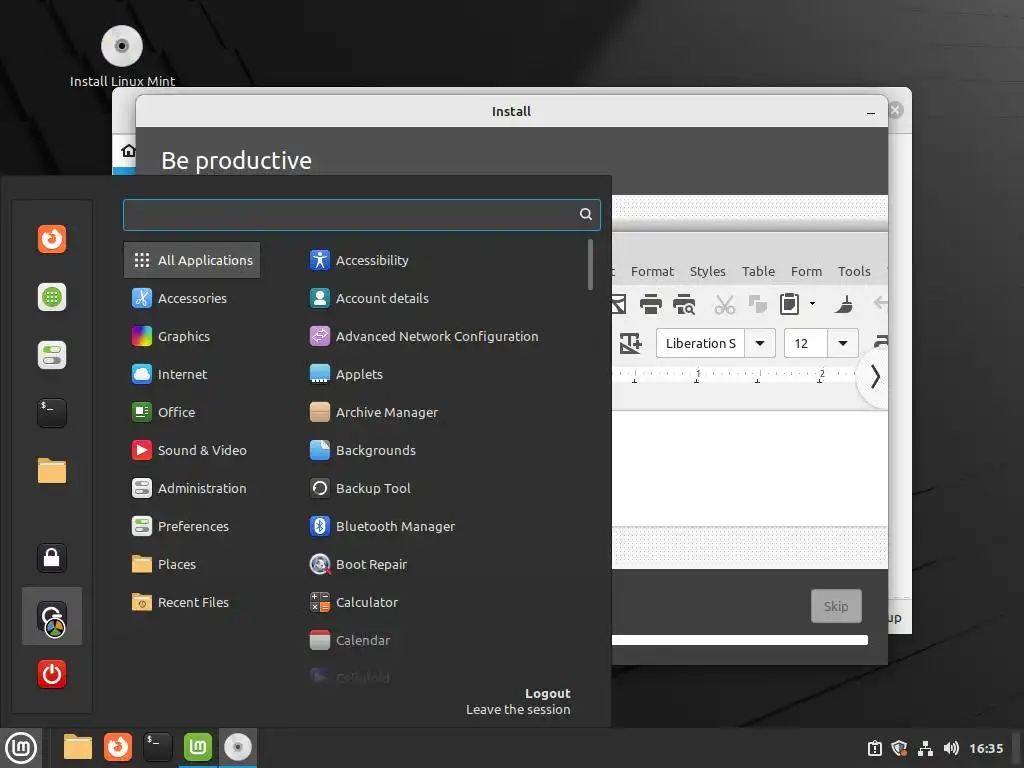Select the Accessories category
Screen dimensions: 1024x768
[180, 298]
